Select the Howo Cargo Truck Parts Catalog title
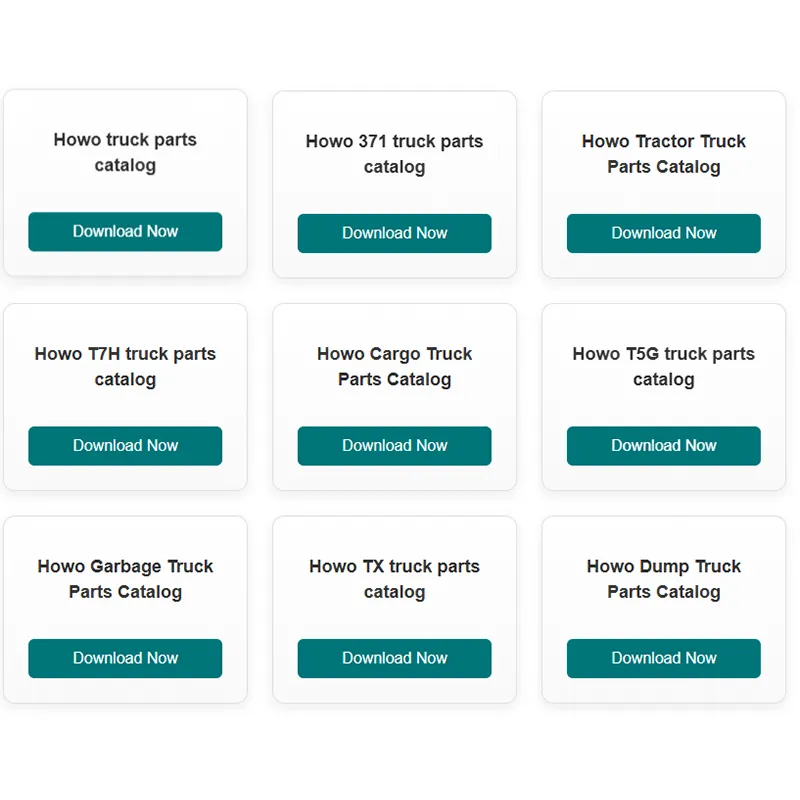The width and height of the screenshot is (800, 800). click(394, 366)
